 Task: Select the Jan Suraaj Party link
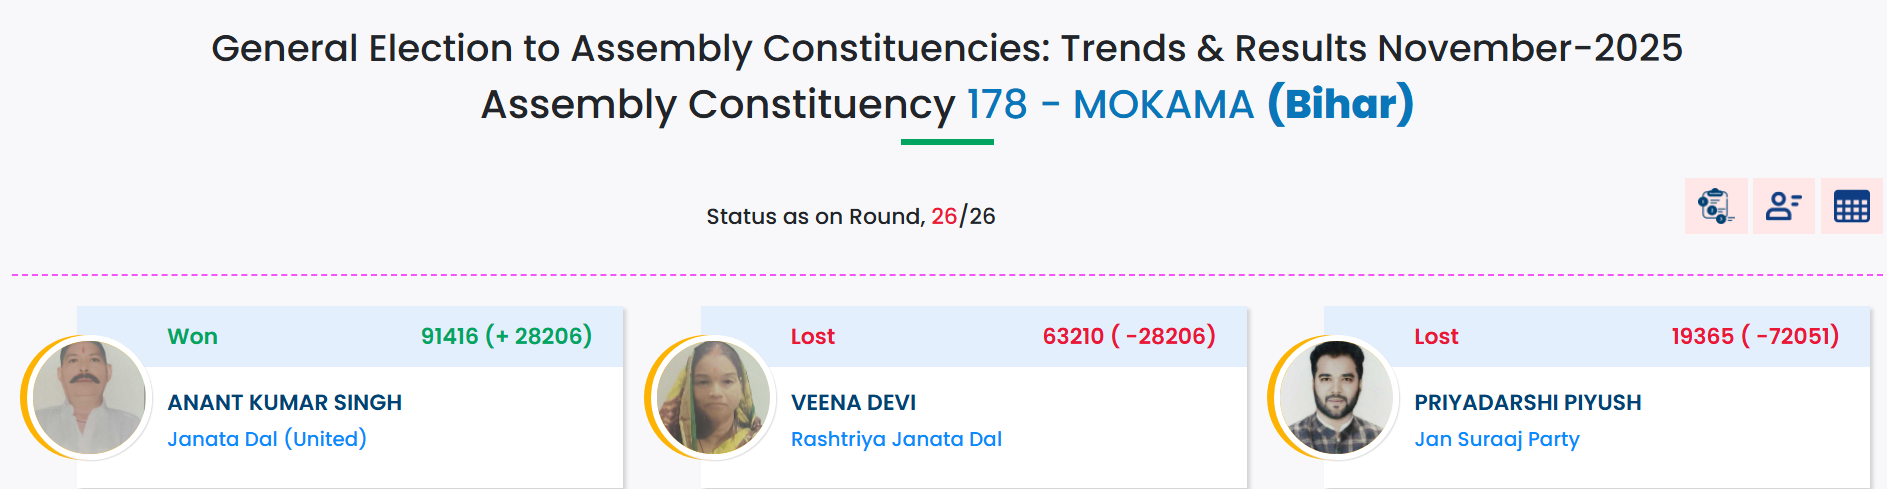click(1496, 439)
